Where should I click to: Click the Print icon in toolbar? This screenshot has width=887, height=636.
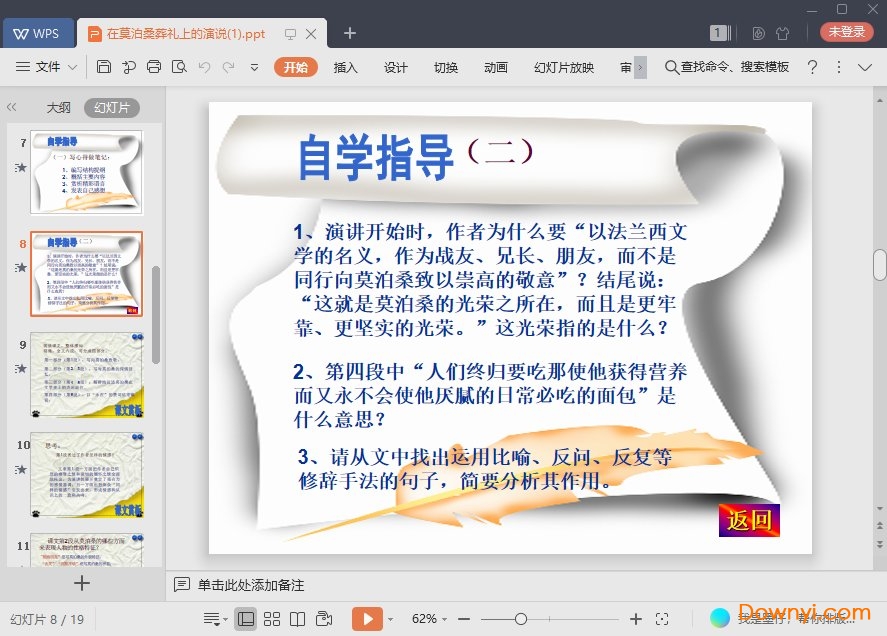click(154, 67)
